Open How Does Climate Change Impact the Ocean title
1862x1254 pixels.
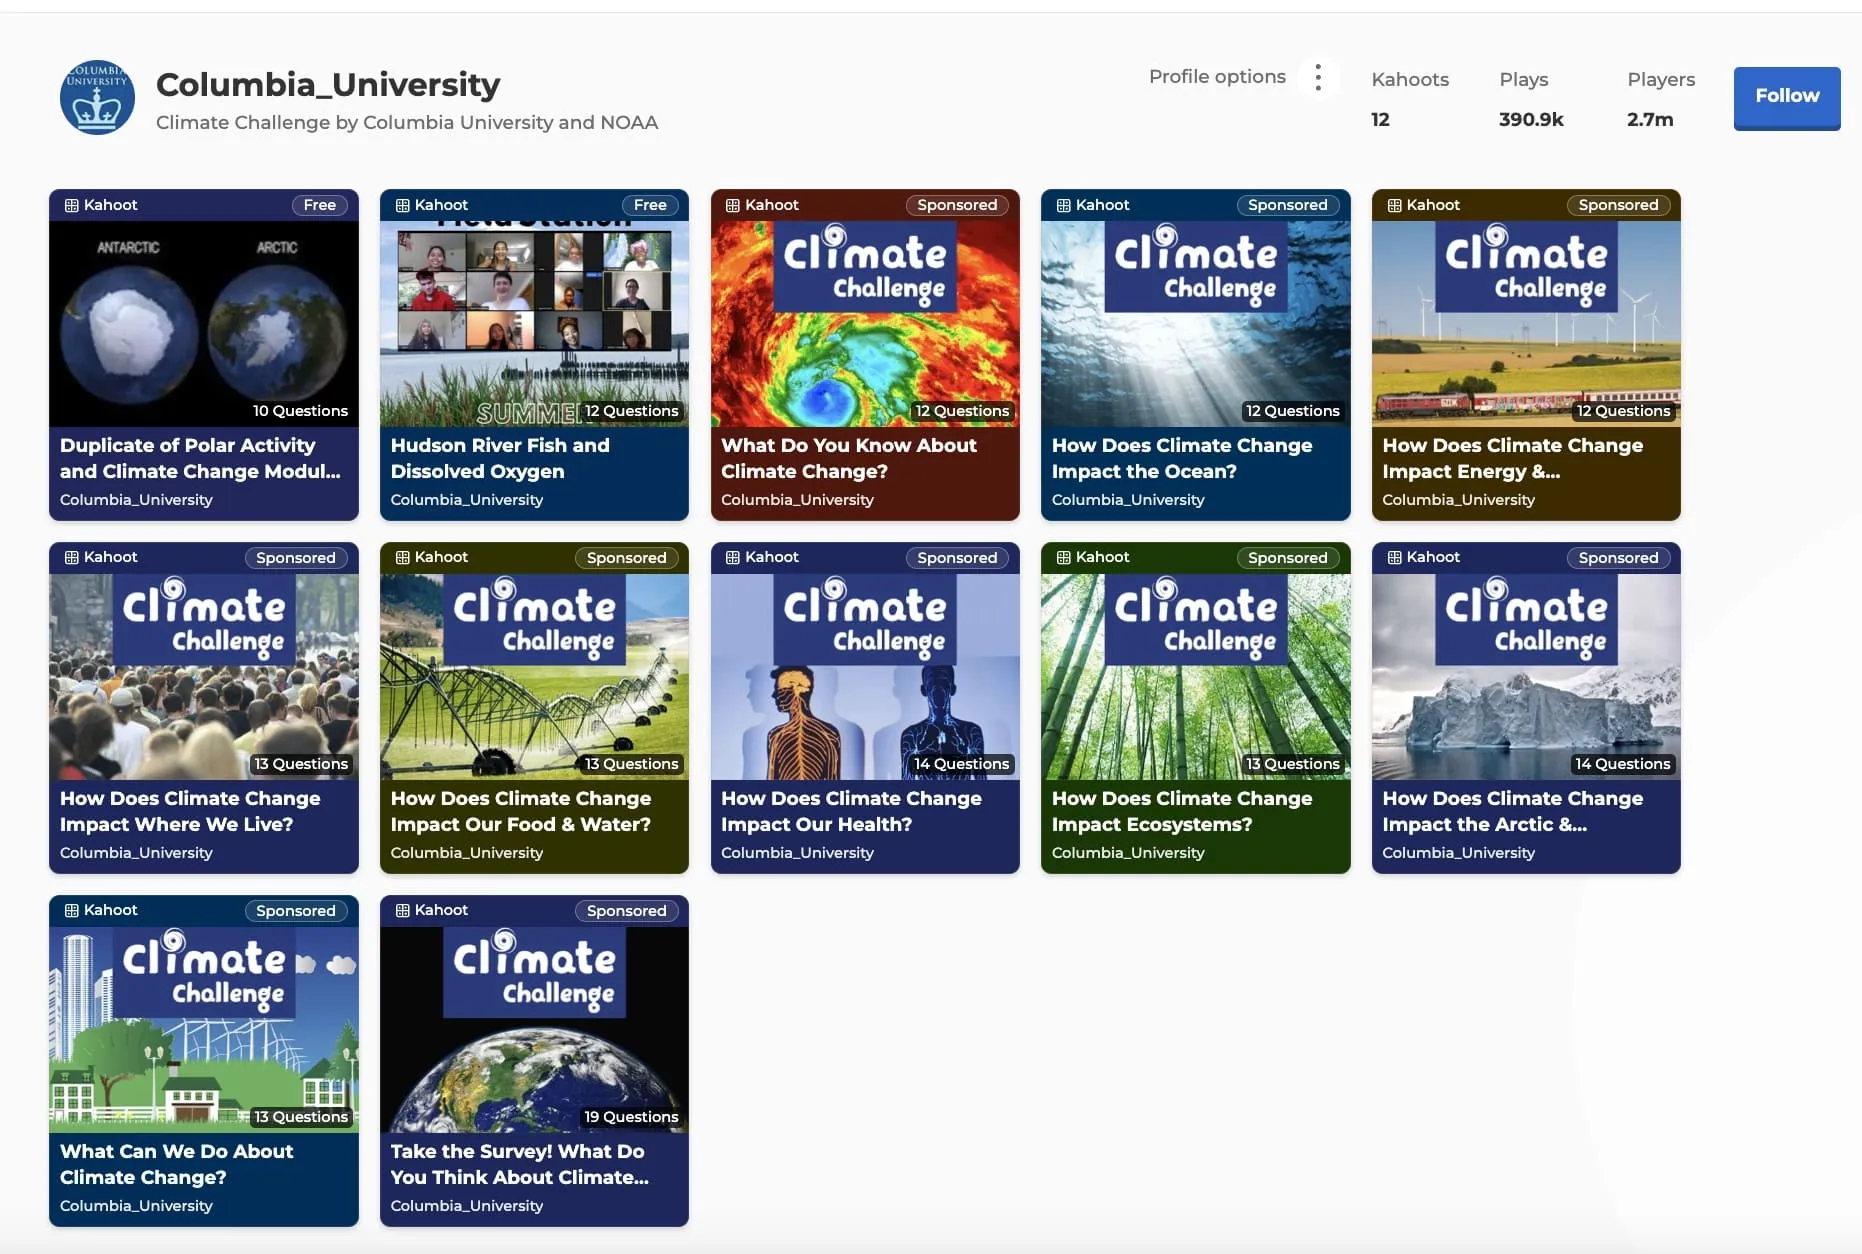(x=1182, y=458)
